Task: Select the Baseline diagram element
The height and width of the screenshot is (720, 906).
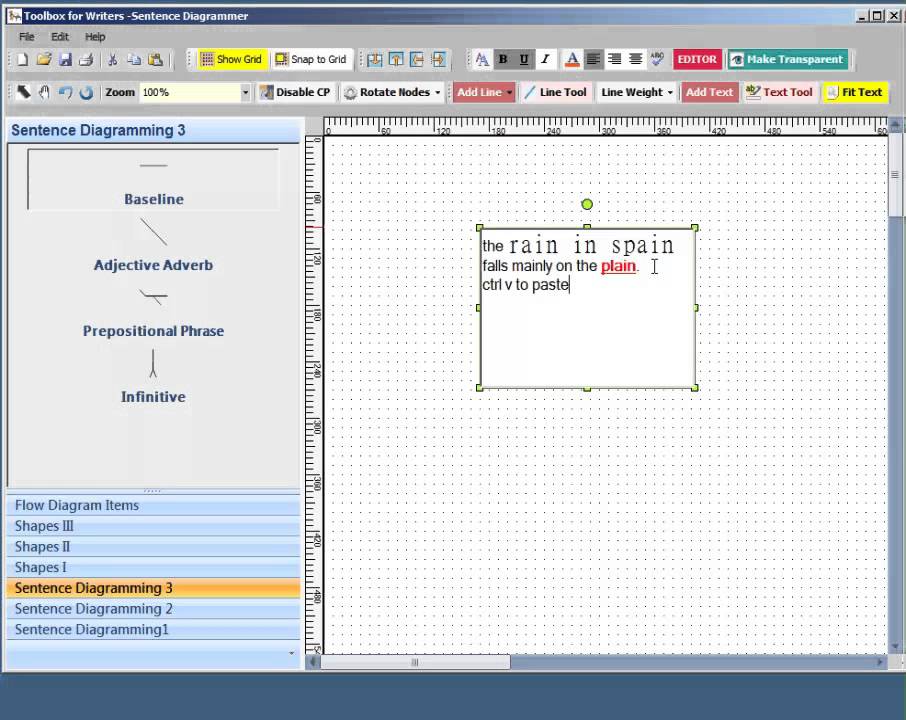Action: pos(154,180)
